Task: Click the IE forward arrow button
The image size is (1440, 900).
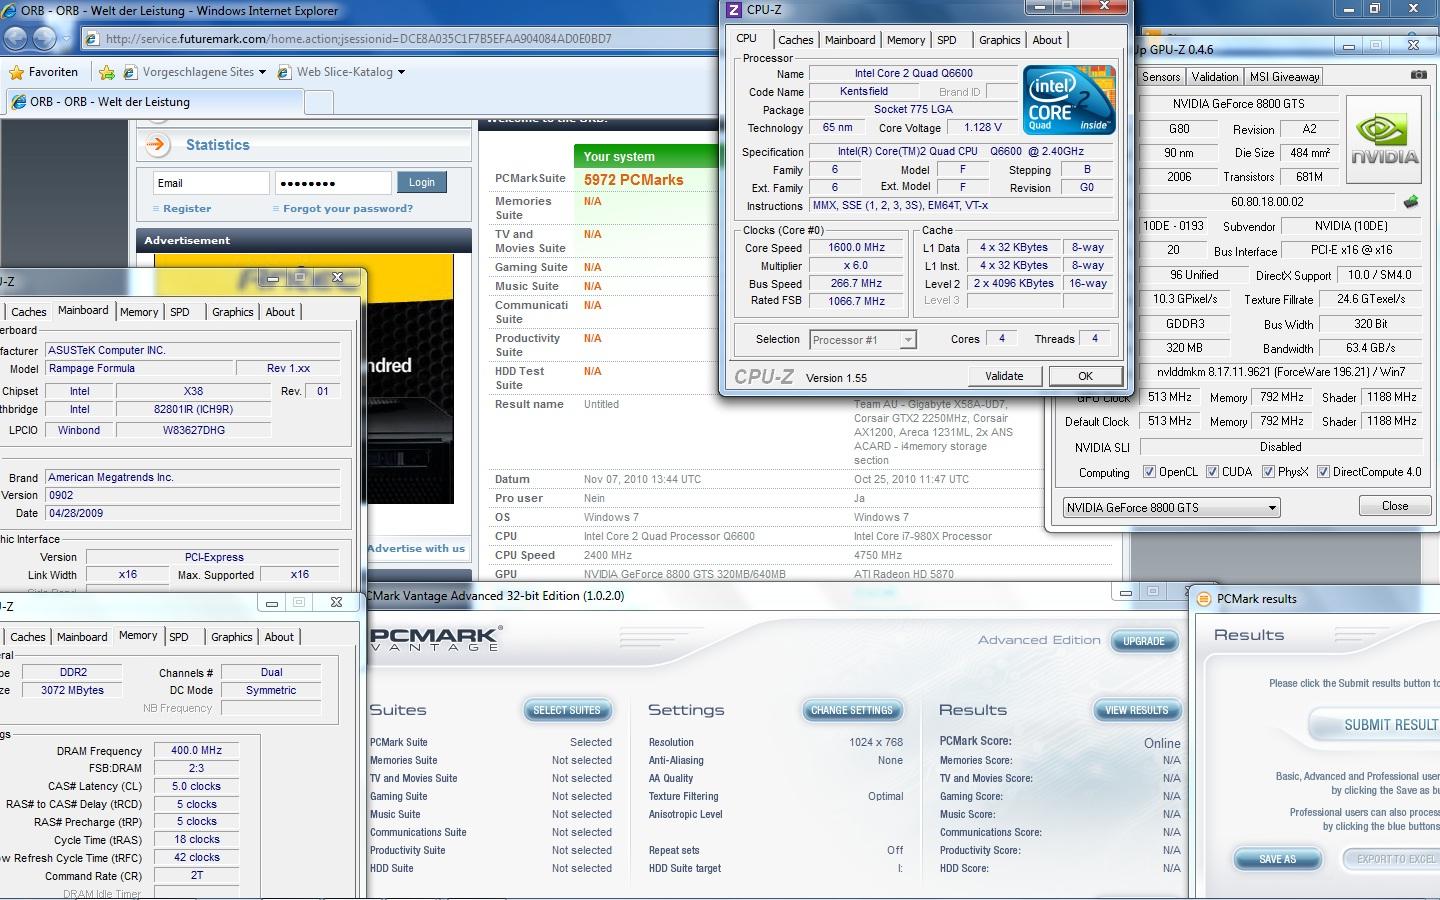Action: pos(45,39)
